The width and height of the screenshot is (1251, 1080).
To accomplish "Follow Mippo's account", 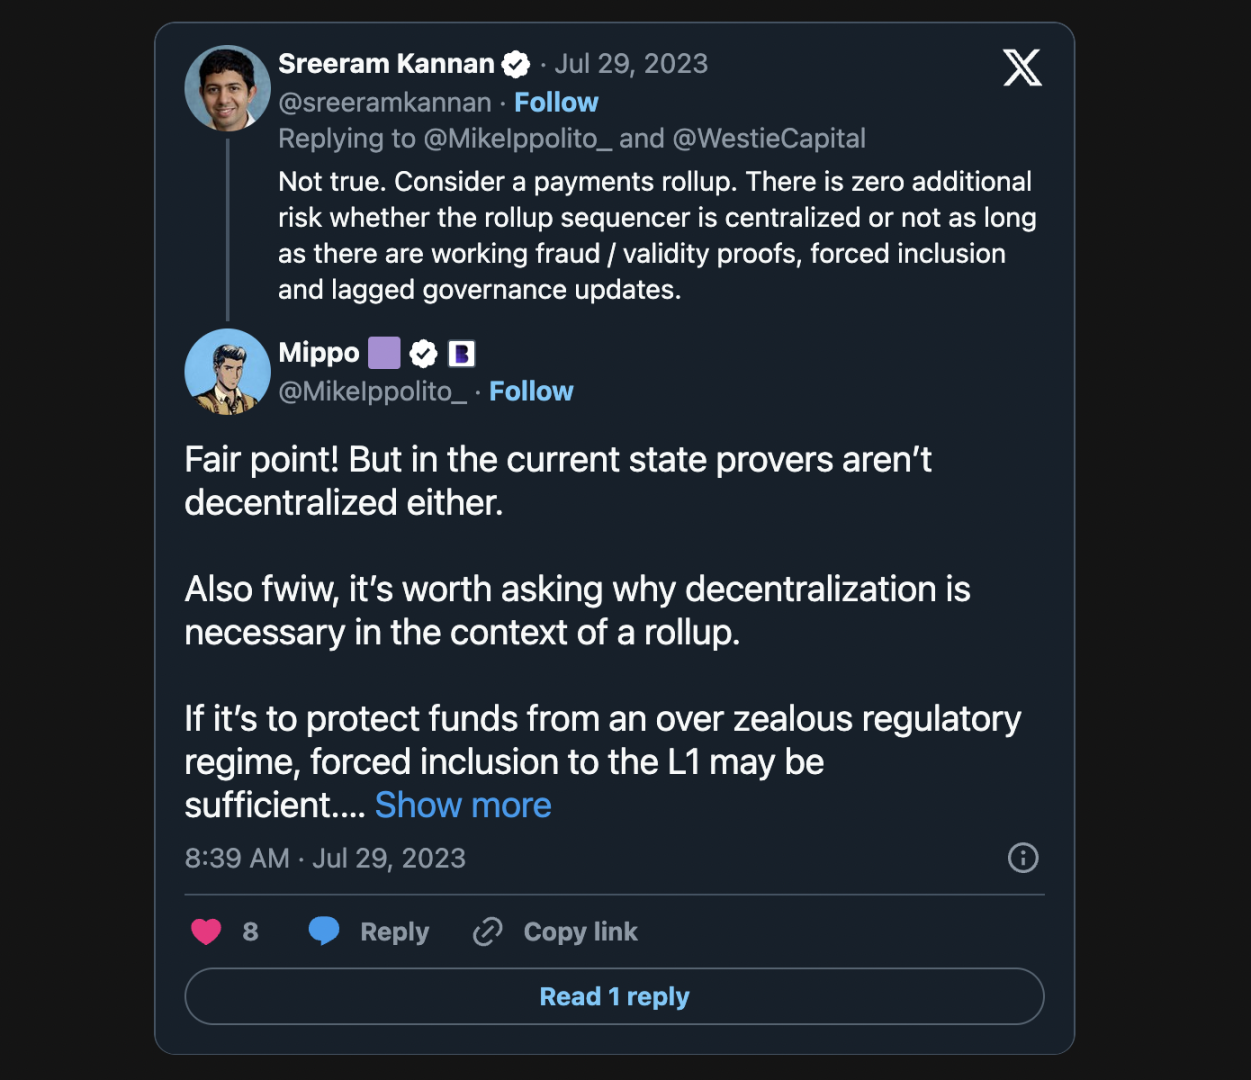I will 531,392.
